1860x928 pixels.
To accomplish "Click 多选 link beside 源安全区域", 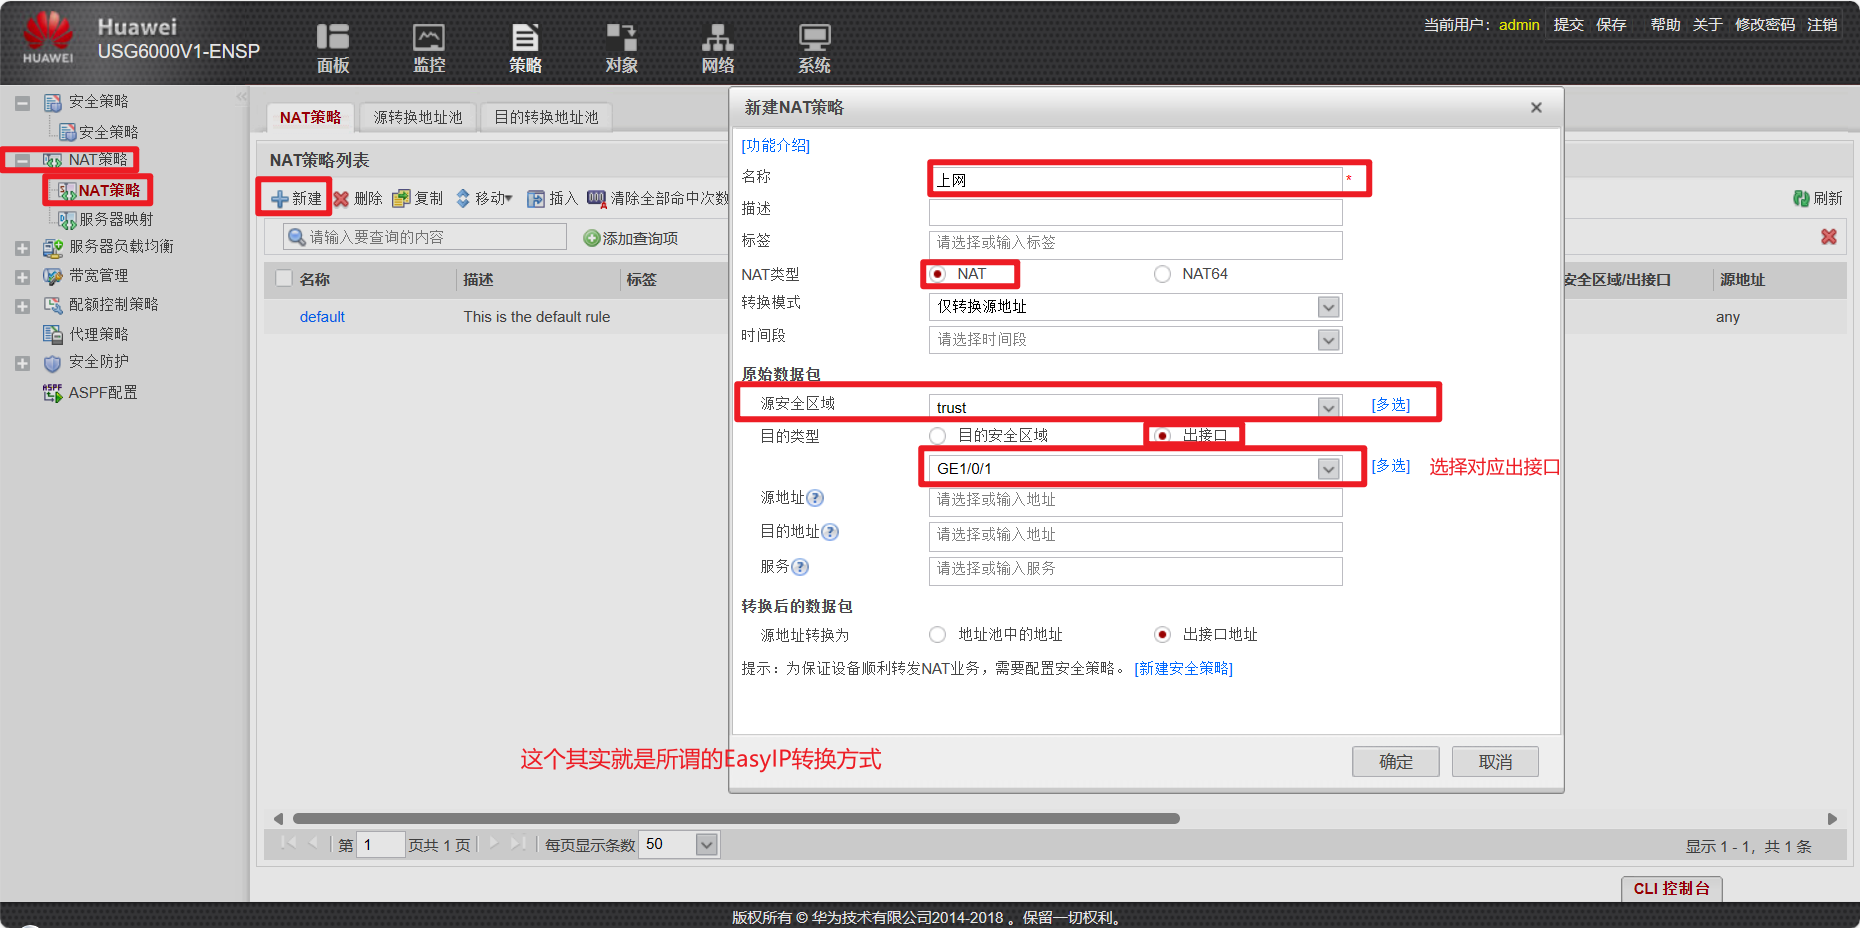I will click(x=1390, y=405).
